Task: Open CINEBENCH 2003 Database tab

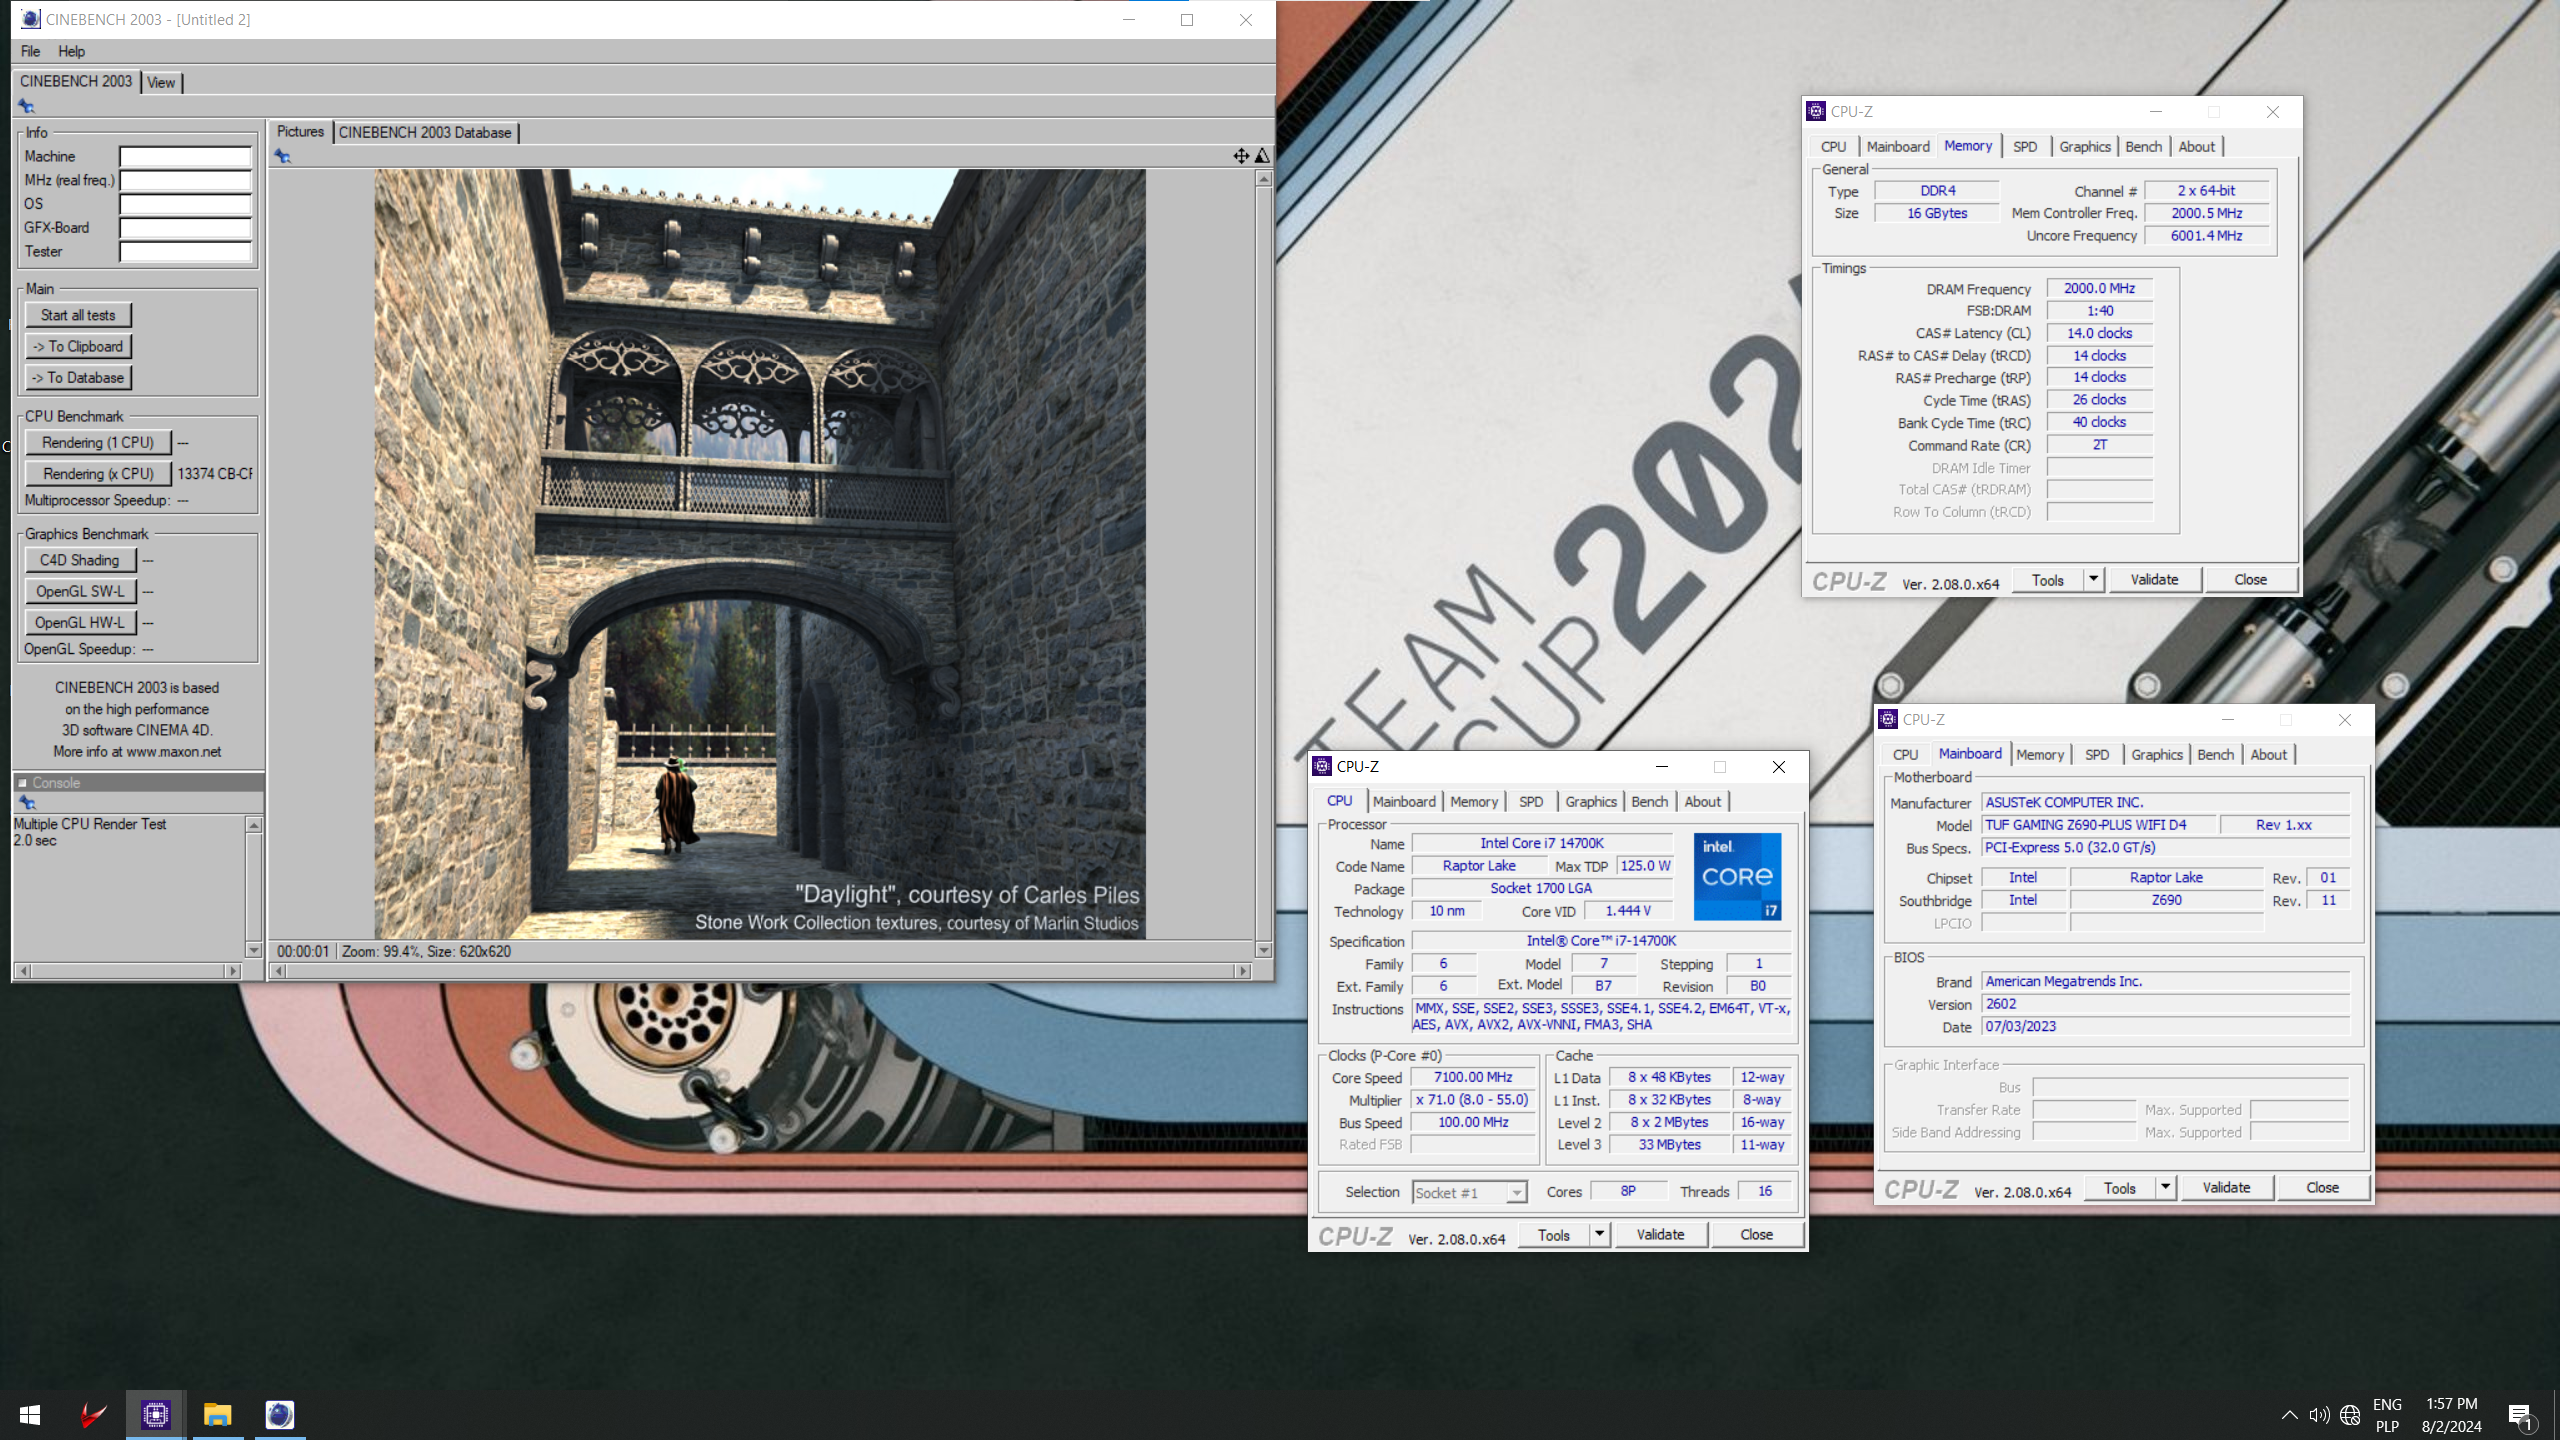Action: click(425, 132)
